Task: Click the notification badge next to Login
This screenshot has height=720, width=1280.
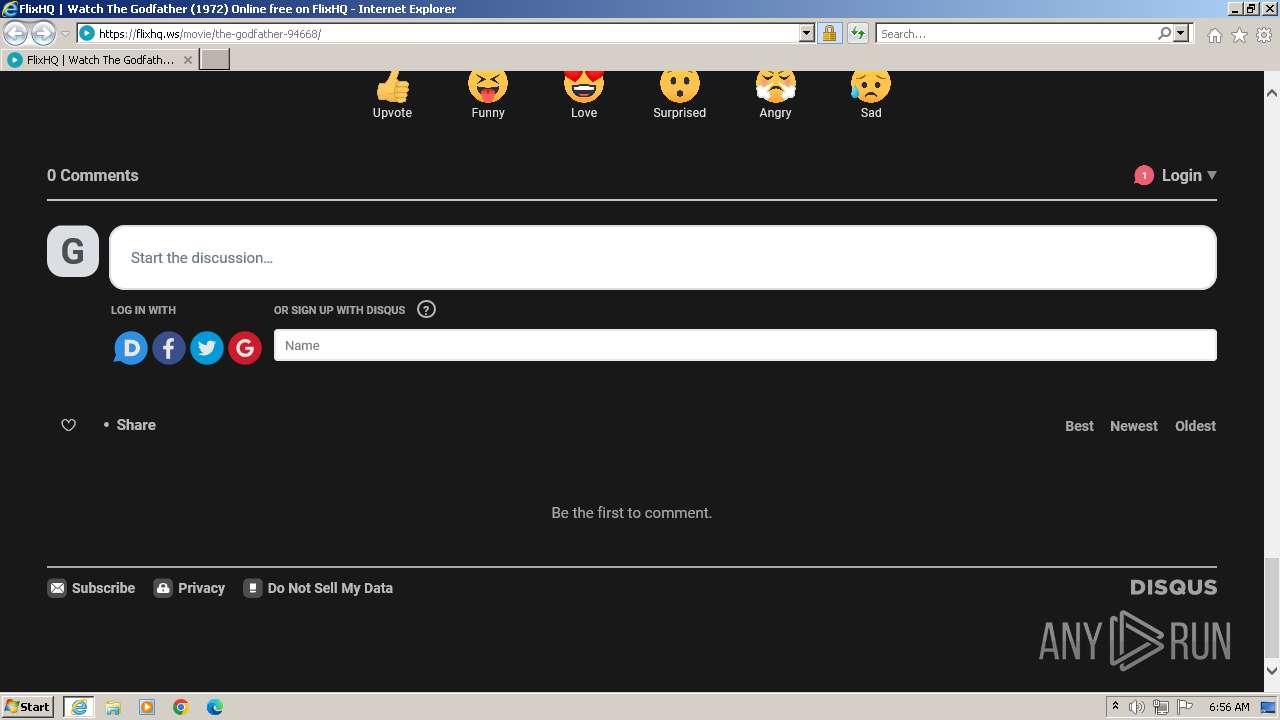Action: click(1144, 175)
